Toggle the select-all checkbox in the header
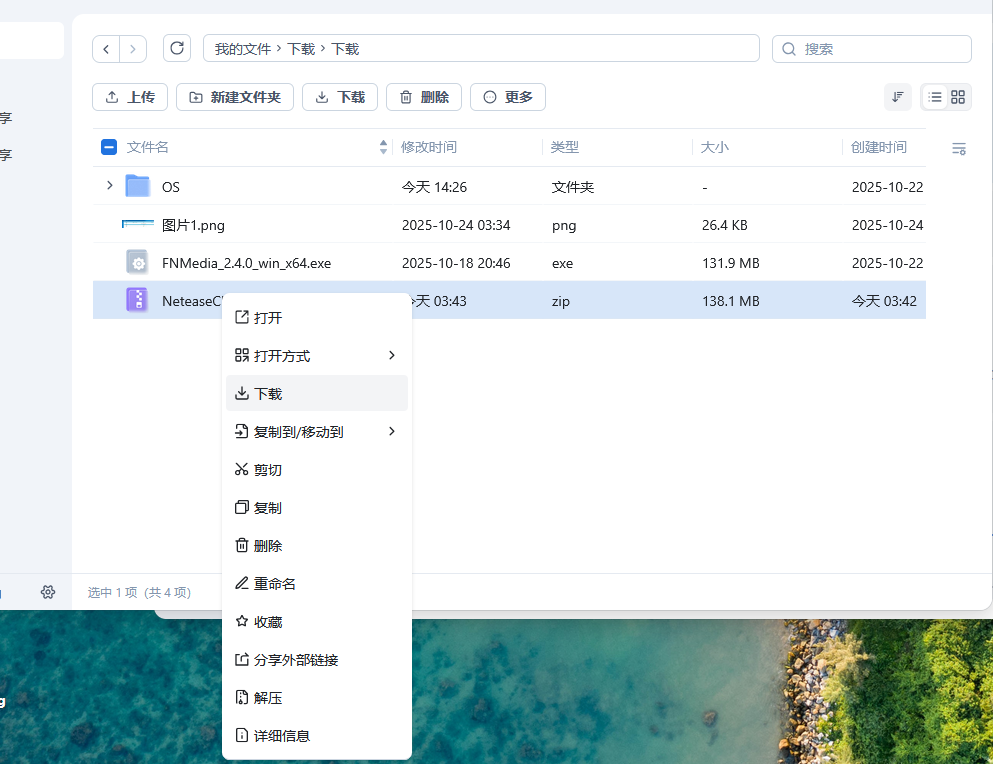 (108, 146)
